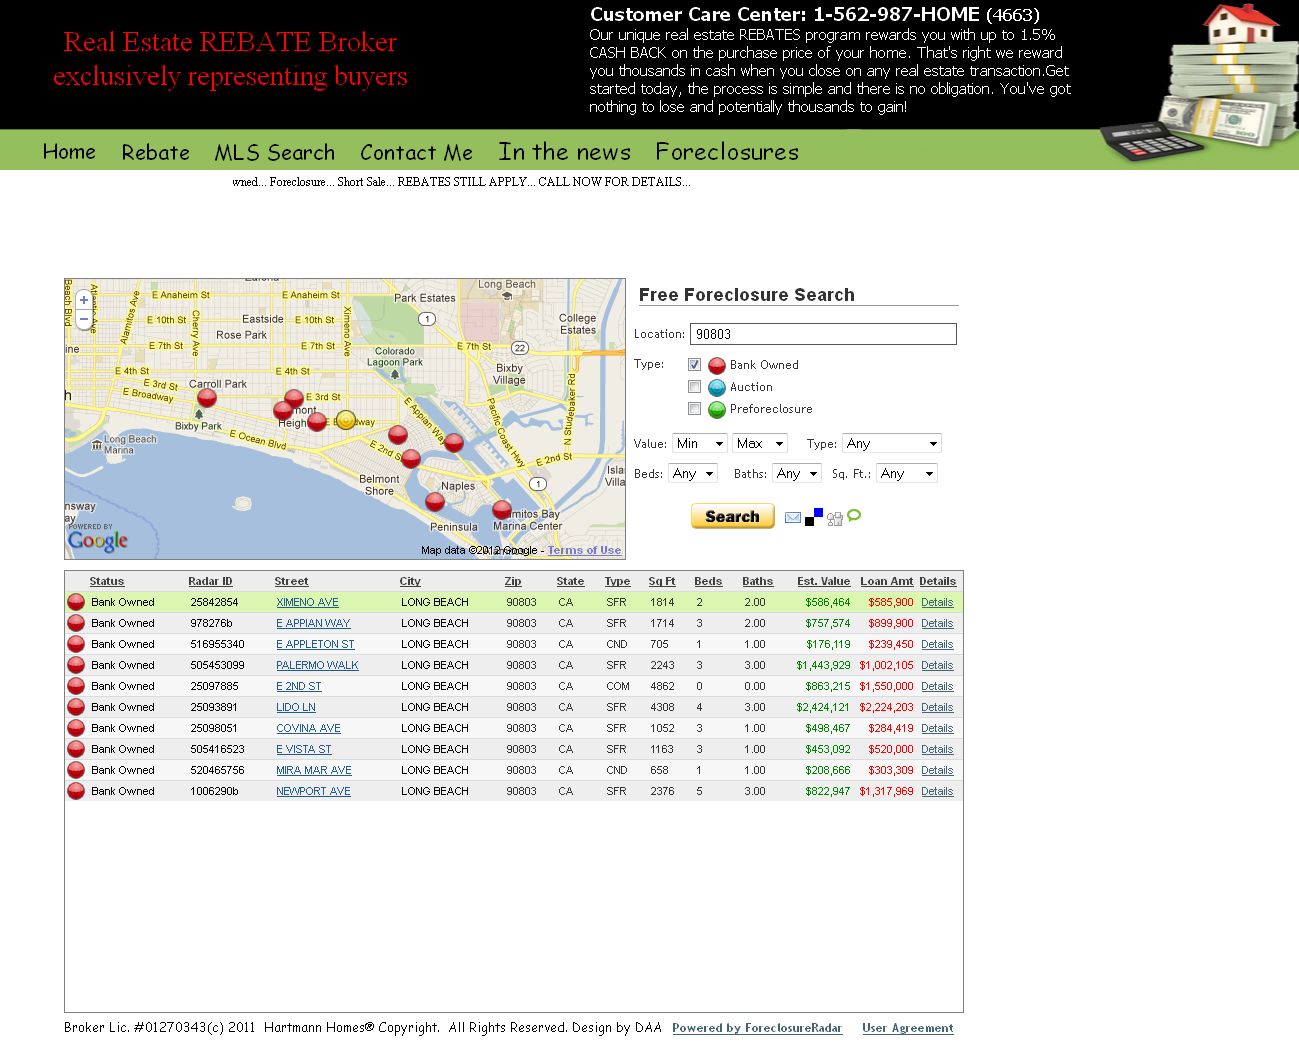
Task: Click the blue and black squares icon
Action: point(814,517)
